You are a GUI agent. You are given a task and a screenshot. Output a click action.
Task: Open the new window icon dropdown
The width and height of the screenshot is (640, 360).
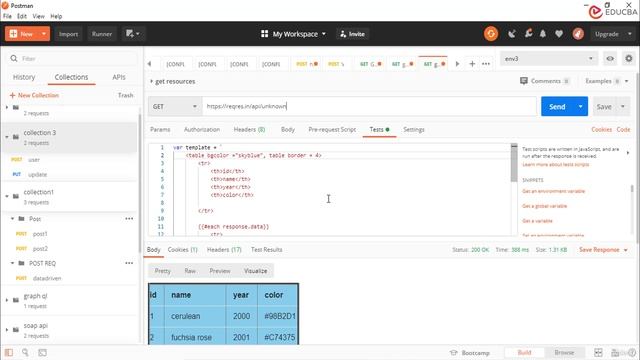coord(133,34)
